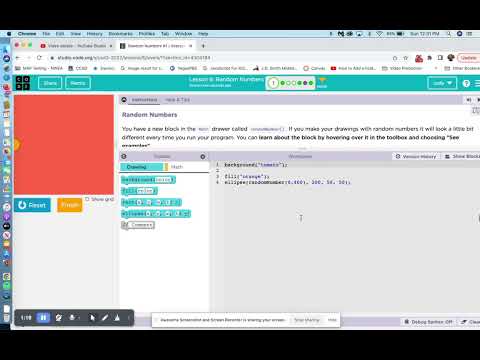Enable the Show grid checkbox
Image resolution: width=480 pixels, height=360 pixels.
87,199
